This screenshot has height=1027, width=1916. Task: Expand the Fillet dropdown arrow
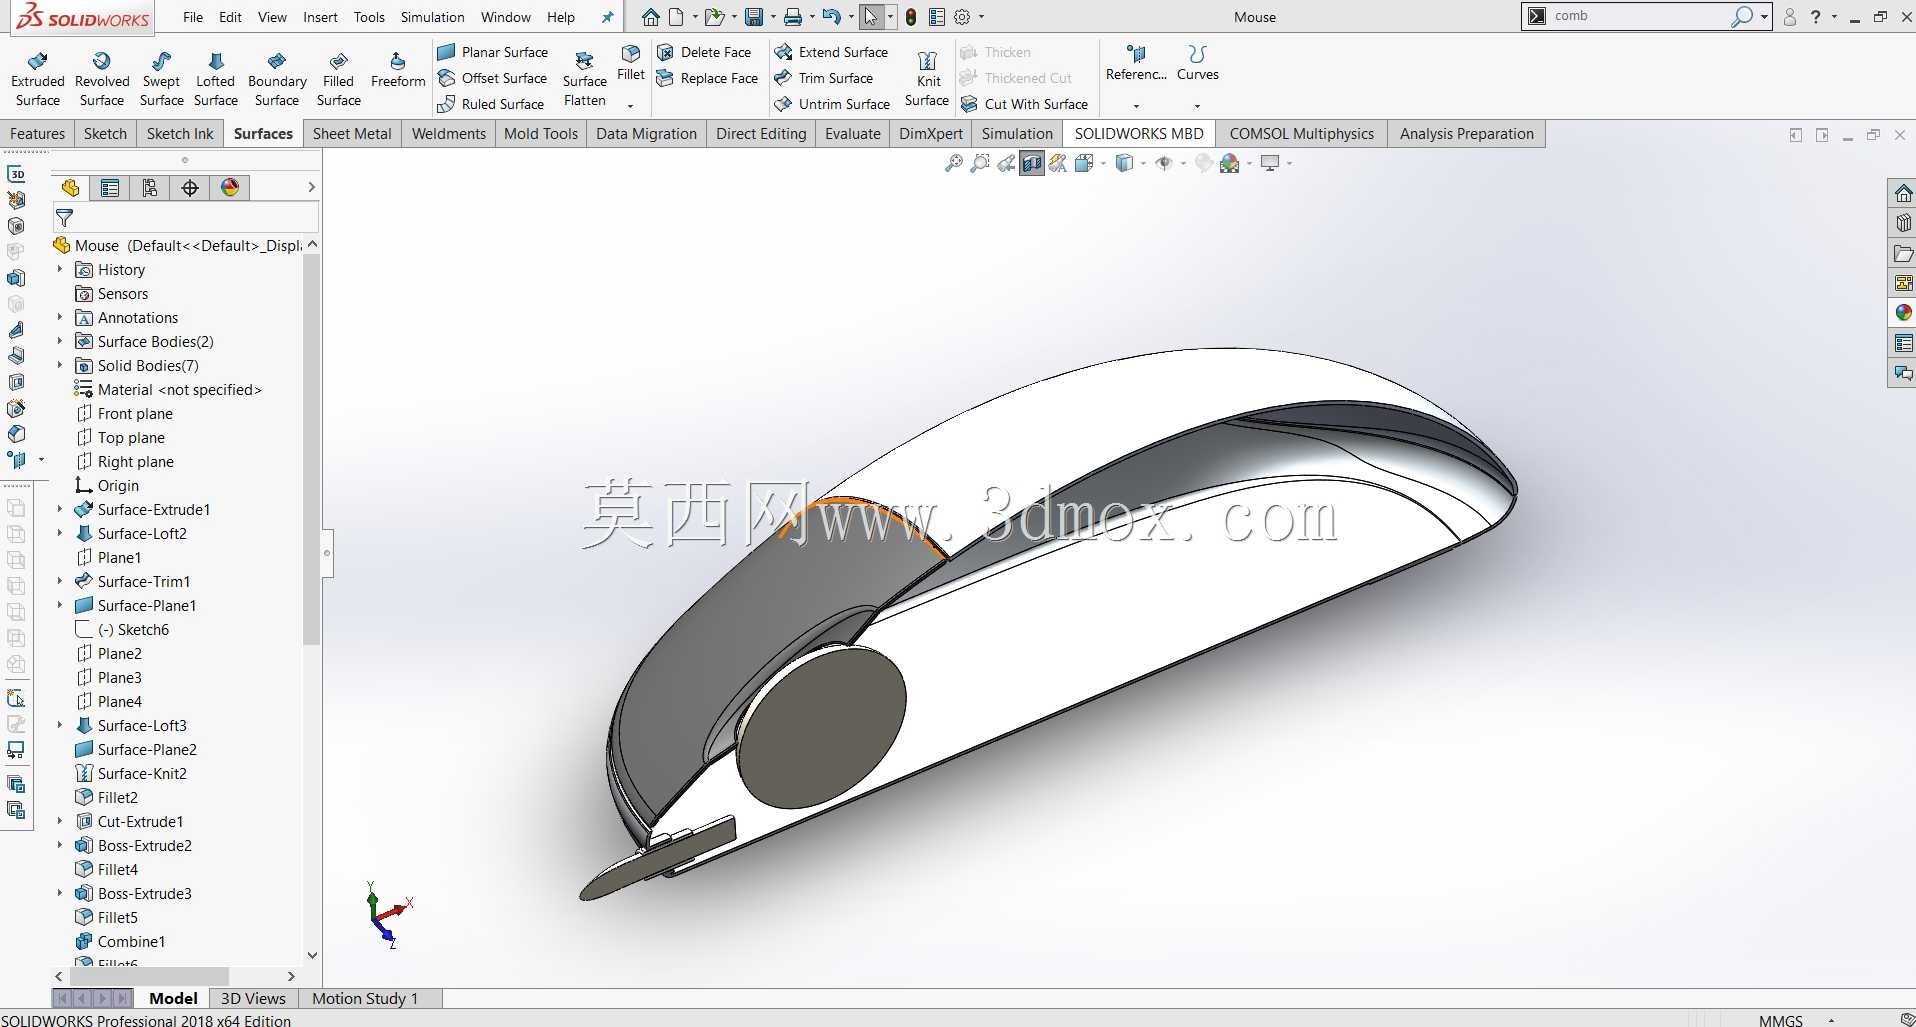point(630,105)
